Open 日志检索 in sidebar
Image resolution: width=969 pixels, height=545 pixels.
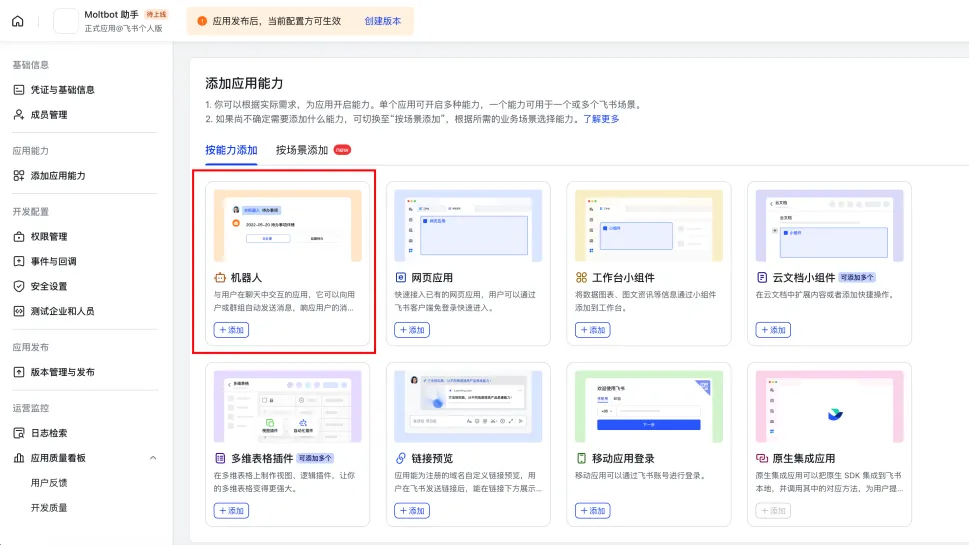[49, 433]
